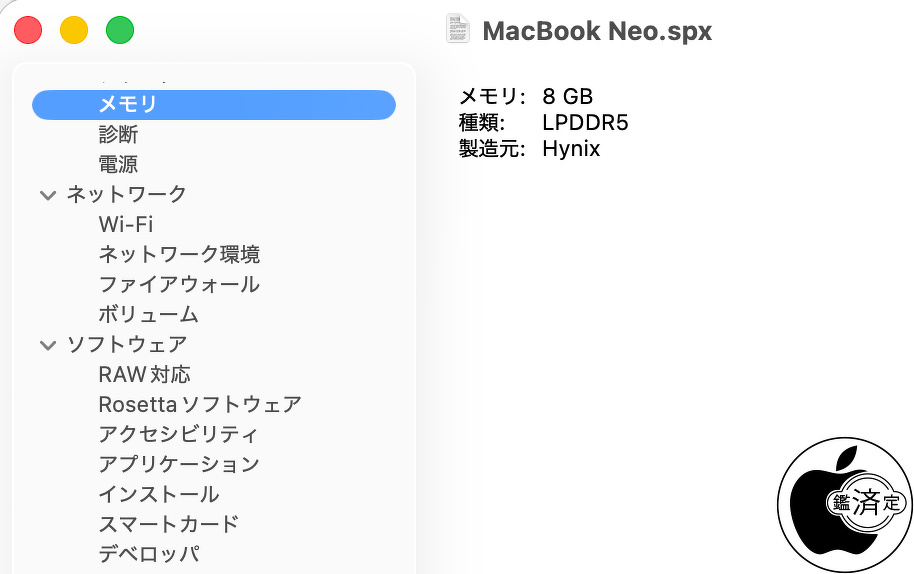Image resolution: width=914 pixels, height=574 pixels.
Task: Click the MacBook Neo.spx window title
Action: coord(597,30)
